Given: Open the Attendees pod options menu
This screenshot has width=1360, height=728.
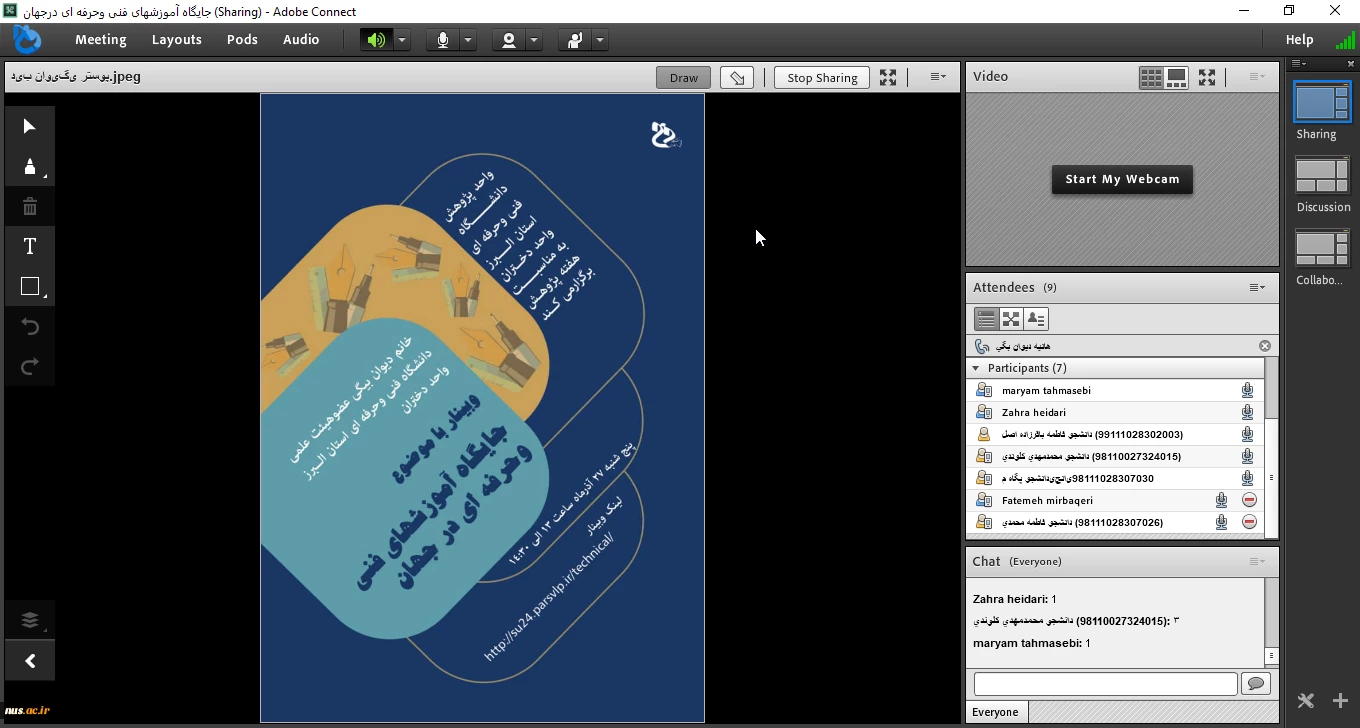Looking at the screenshot, I should tap(1257, 287).
